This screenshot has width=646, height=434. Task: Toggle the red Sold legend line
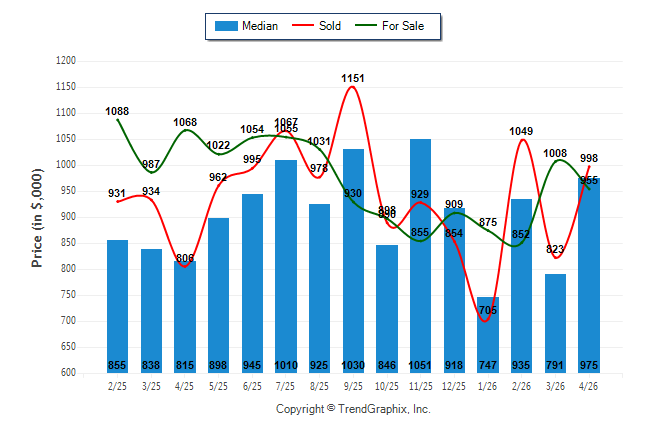click(303, 26)
